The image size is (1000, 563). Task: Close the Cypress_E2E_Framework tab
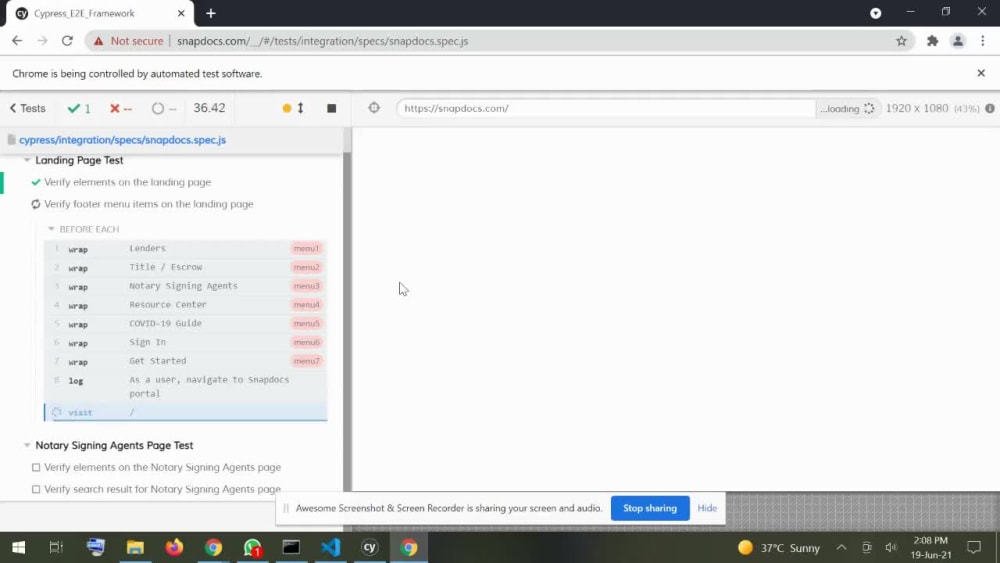pyautogui.click(x=181, y=13)
